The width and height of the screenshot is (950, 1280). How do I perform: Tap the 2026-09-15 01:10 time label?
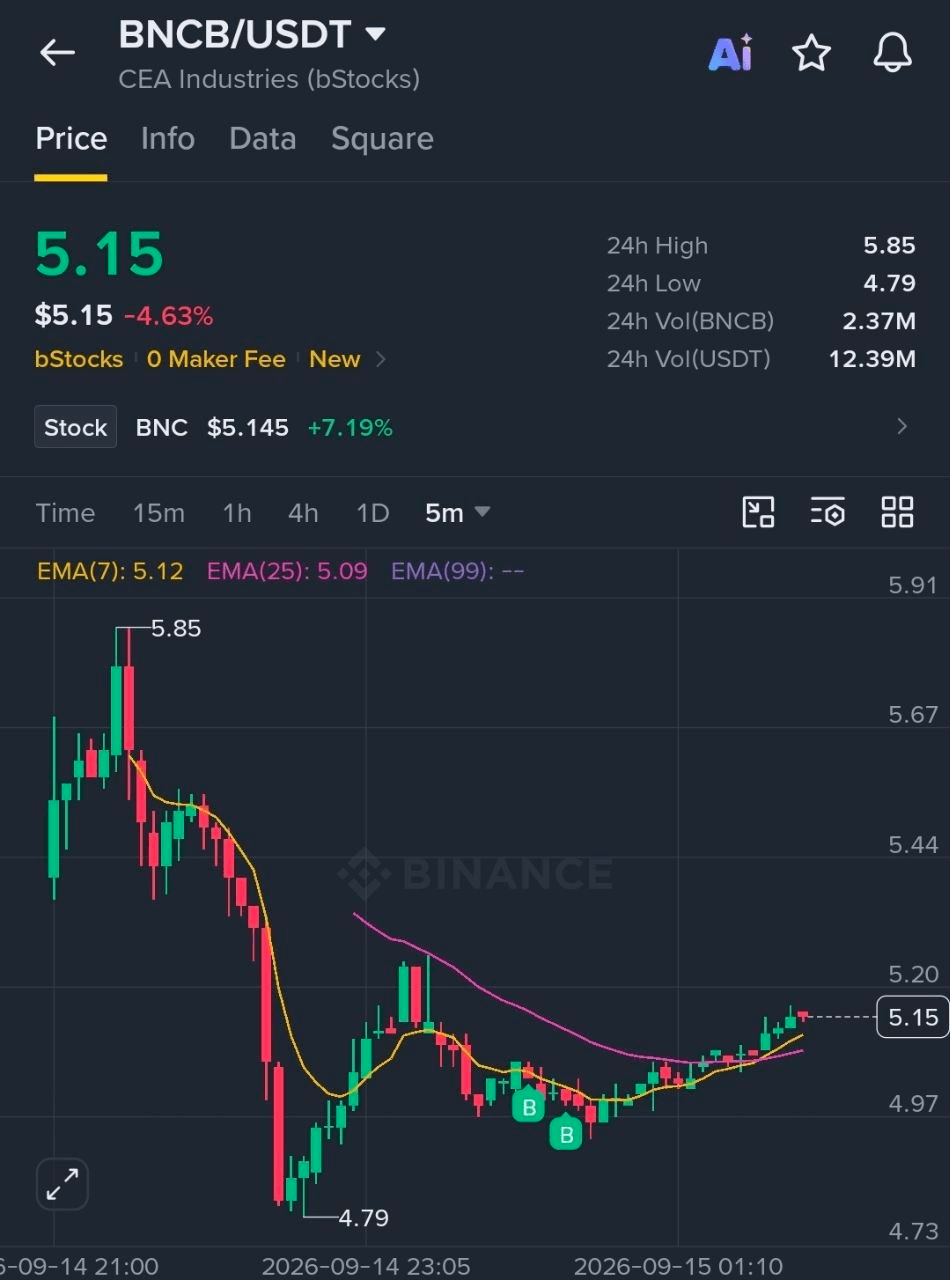[x=678, y=1267]
